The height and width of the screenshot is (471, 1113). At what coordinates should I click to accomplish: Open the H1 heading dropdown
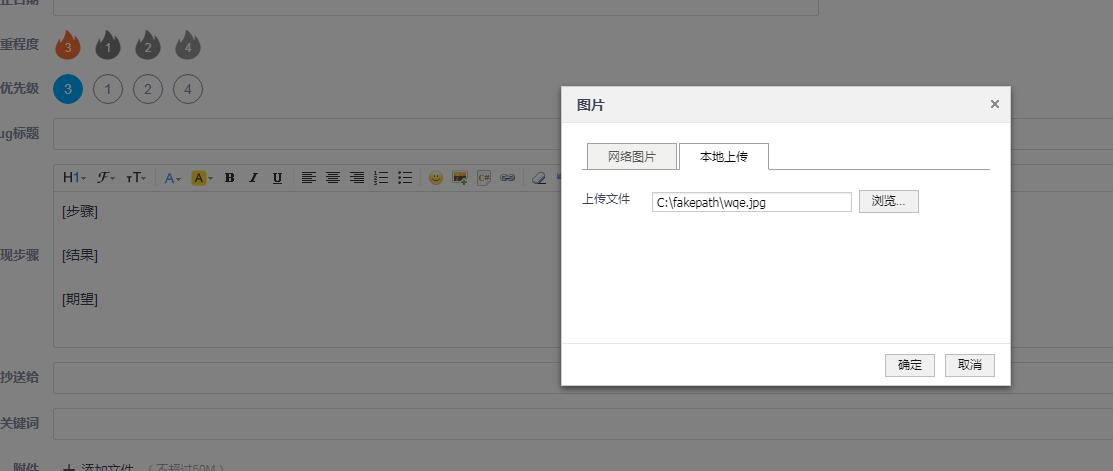coord(75,178)
